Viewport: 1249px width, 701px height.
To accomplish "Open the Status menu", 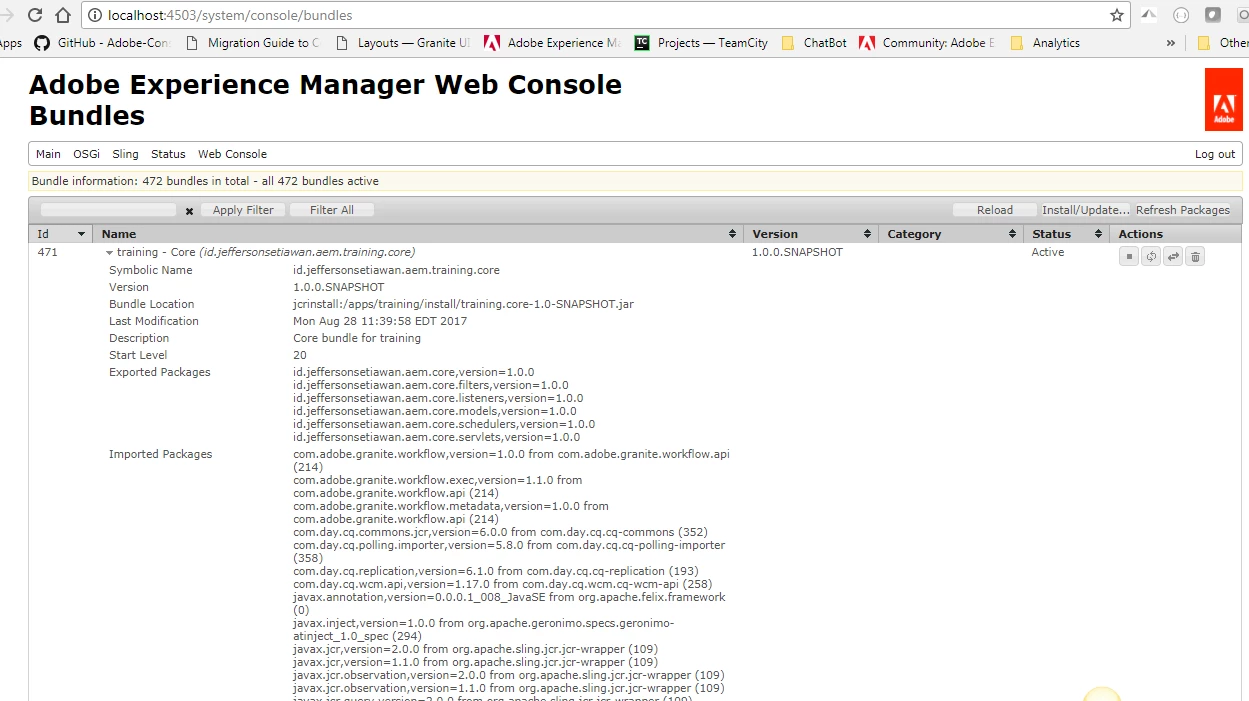I will 168,154.
